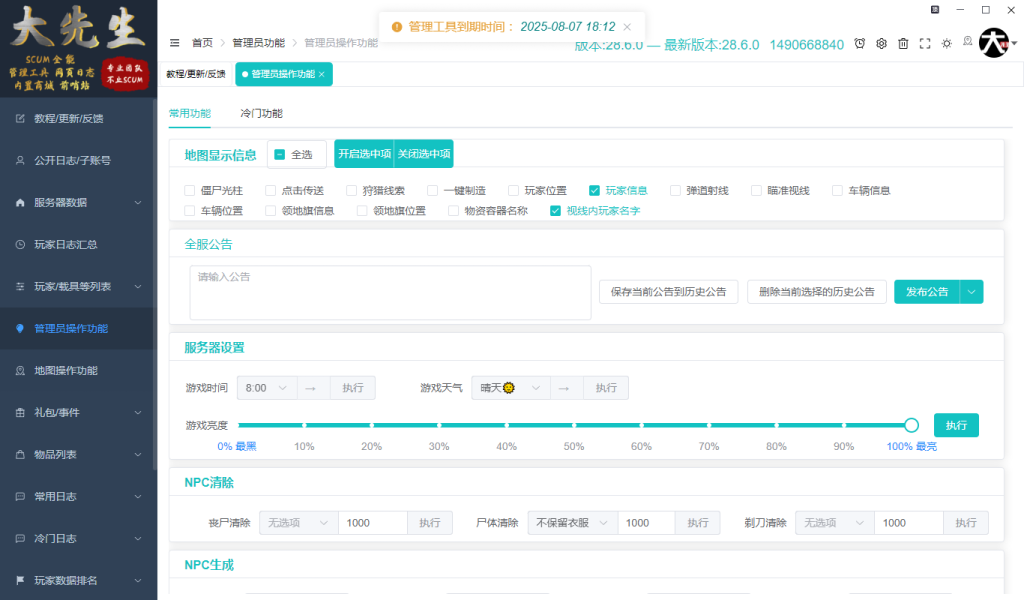Toggle the 视线内玩家名字 checkbox
The image size is (1024, 600).
tap(555, 211)
